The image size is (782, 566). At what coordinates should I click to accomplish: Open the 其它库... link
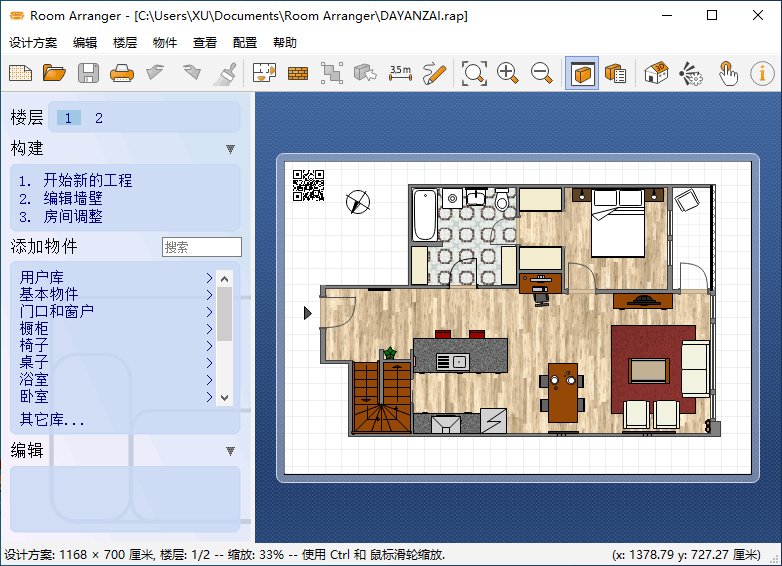point(52,419)
